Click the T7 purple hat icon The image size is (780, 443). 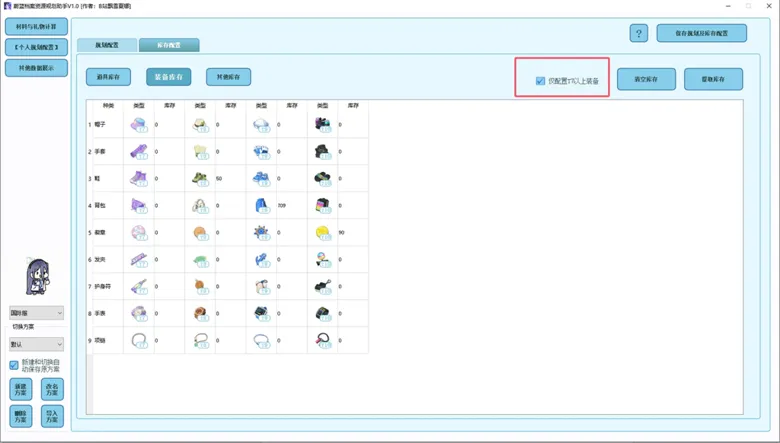[x=139, y=124]
